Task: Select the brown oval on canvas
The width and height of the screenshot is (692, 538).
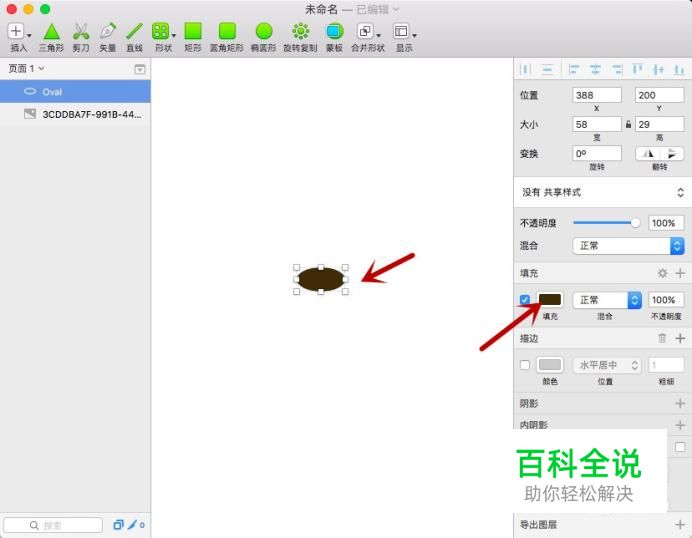Action: click(321, 279)
